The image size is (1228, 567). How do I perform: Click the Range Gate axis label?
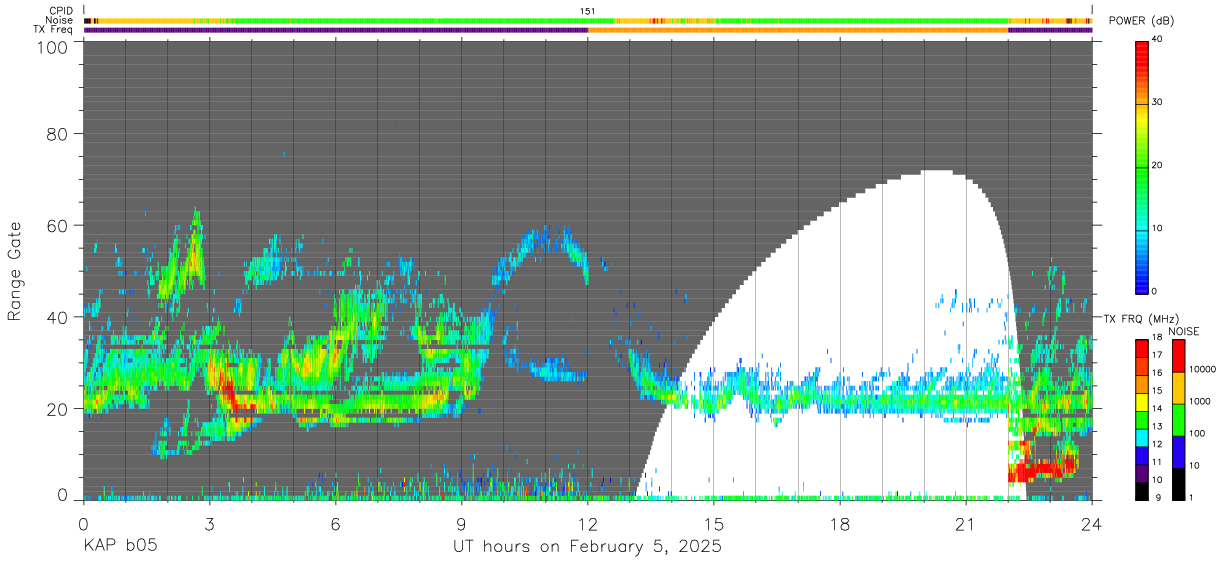(15, 271)
